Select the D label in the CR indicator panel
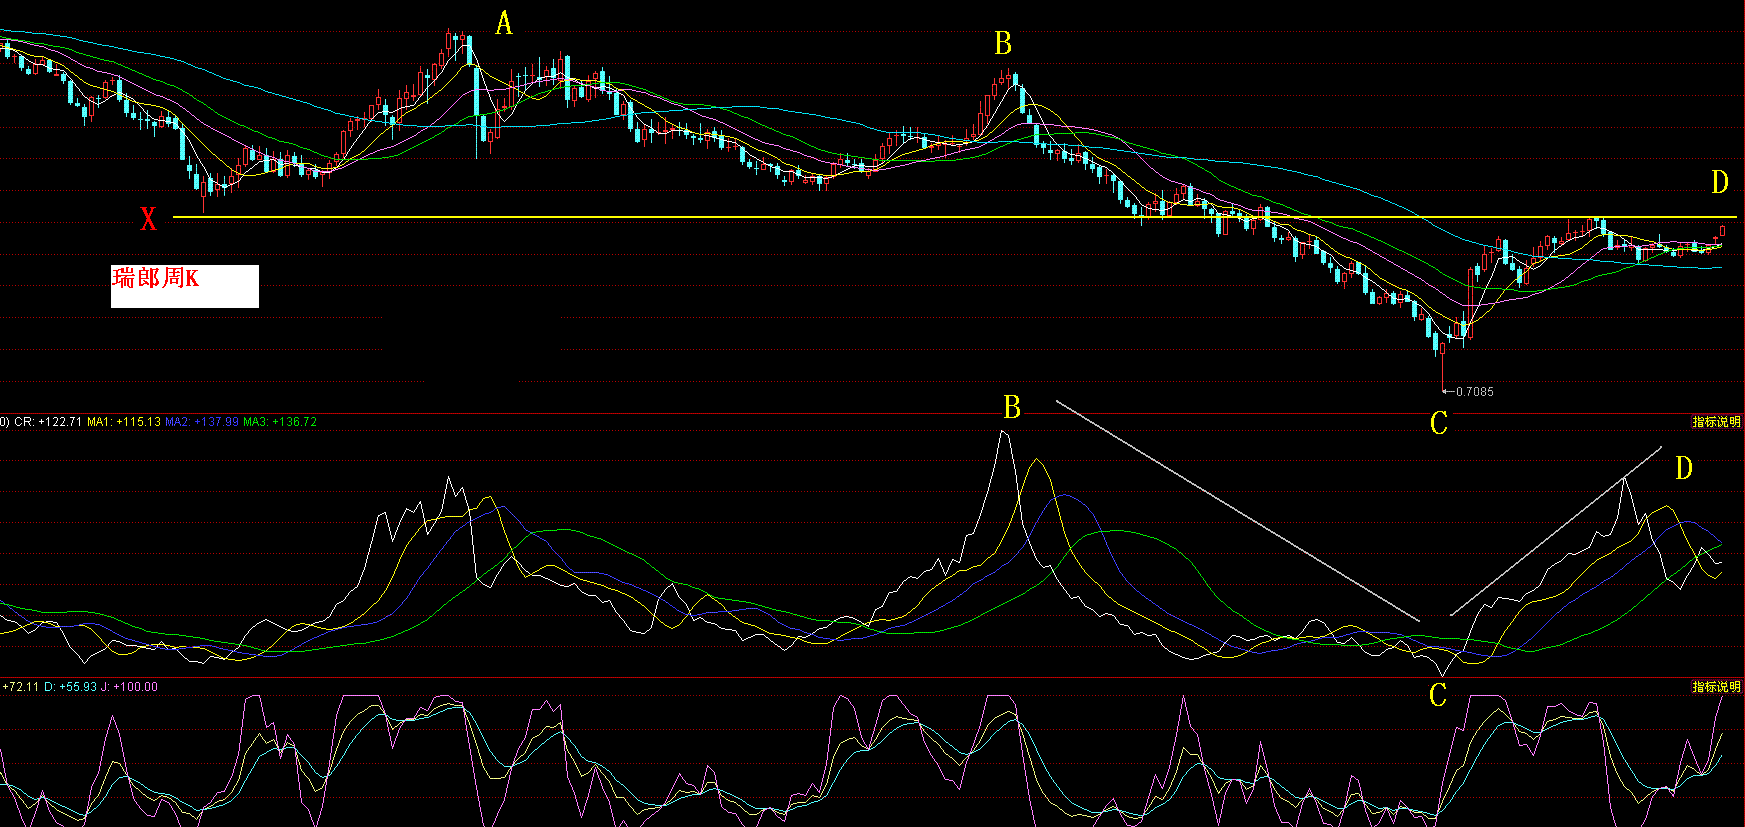The width and height of the screenshot is (1745, 827). [1684, 469]
